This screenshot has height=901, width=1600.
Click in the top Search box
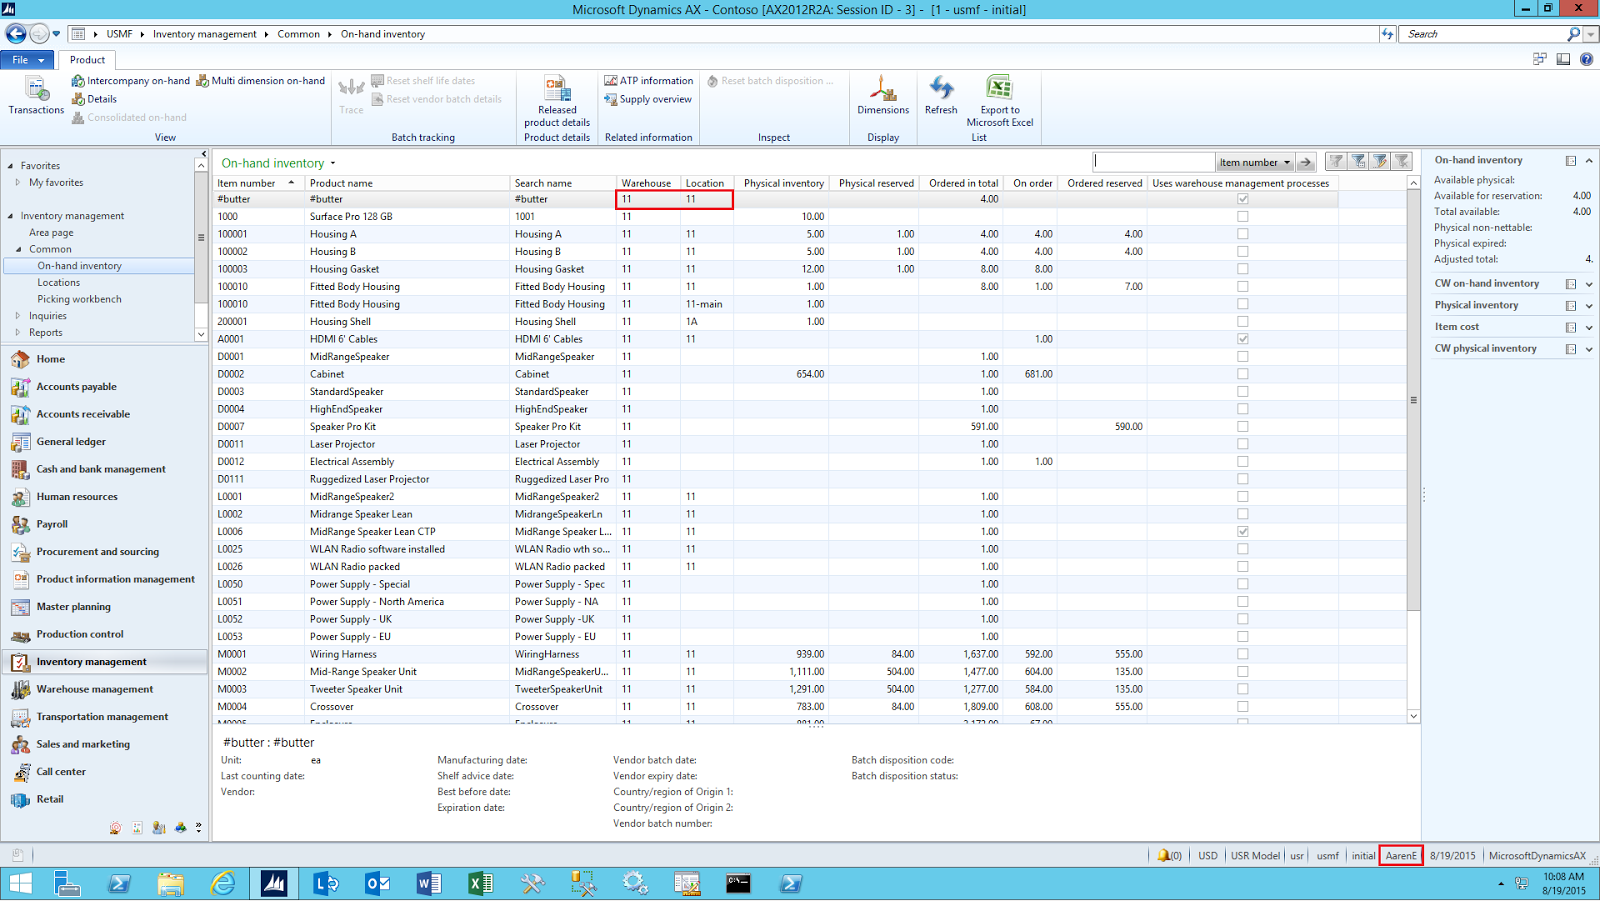[1483, 34]
